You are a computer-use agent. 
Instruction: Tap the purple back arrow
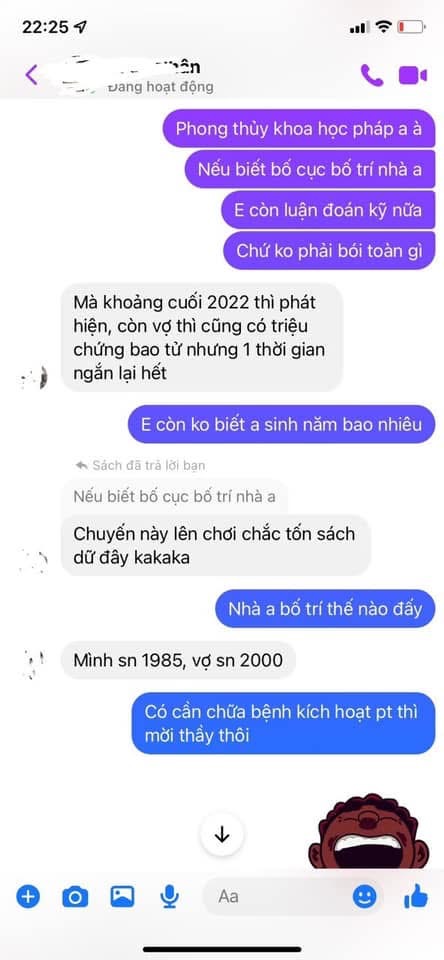pos(31,75)
